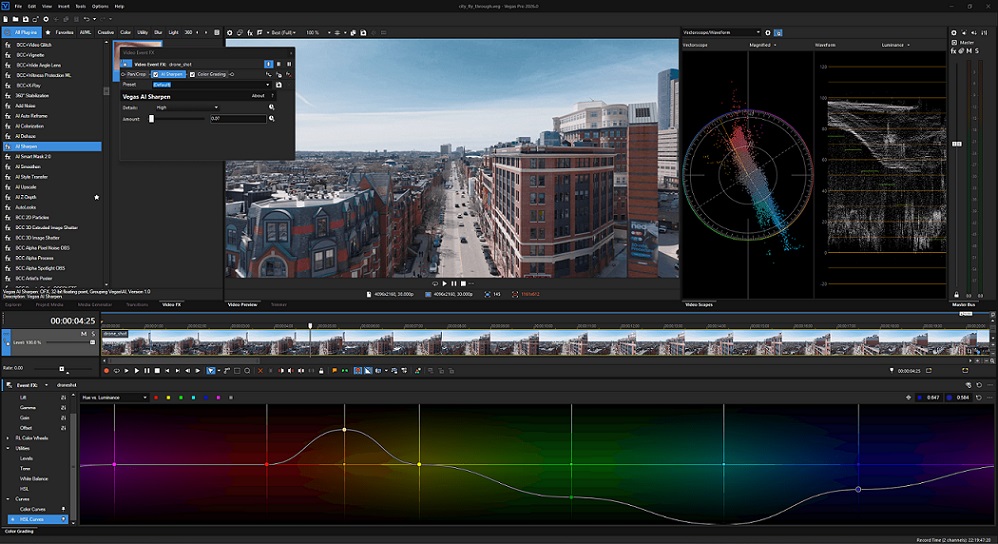Toggle Automatic Crossfades button

click(x=368, y=370)
